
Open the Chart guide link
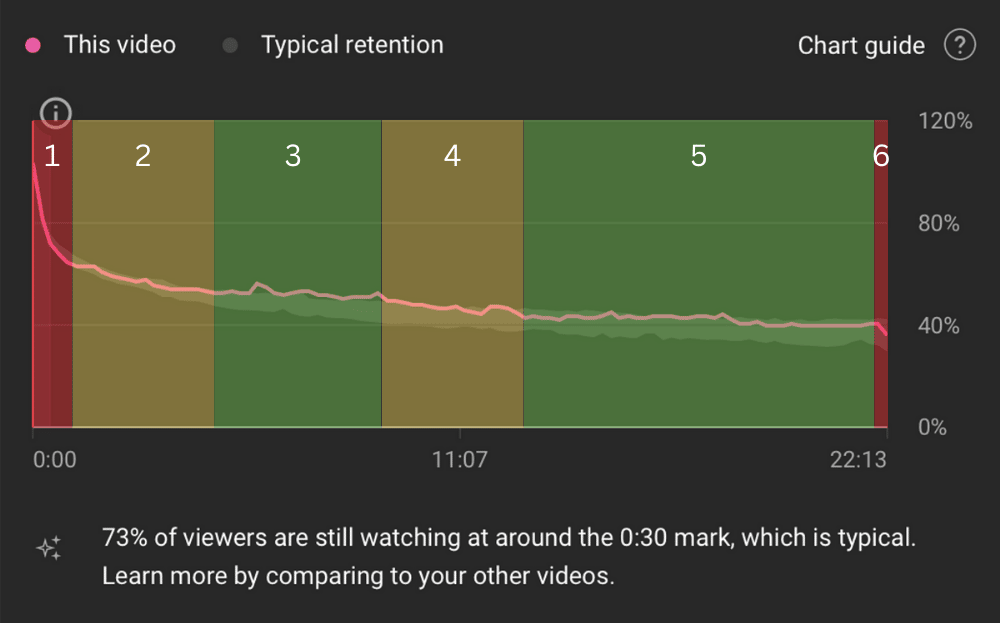point(861,46)
